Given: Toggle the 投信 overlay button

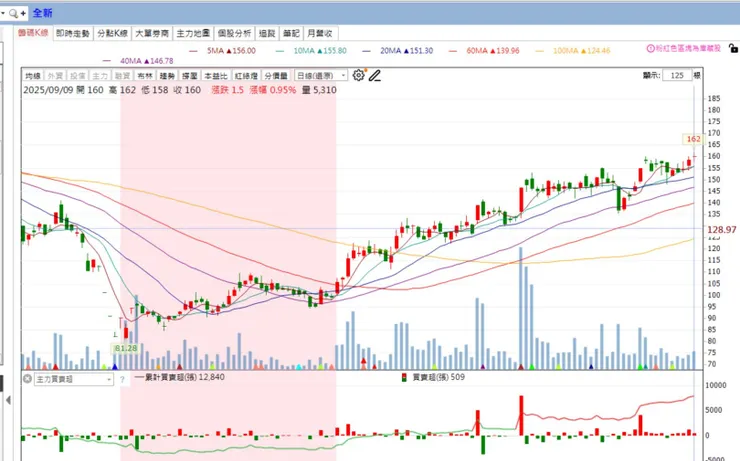Looking at the screenshot, I should click(78, 75).
